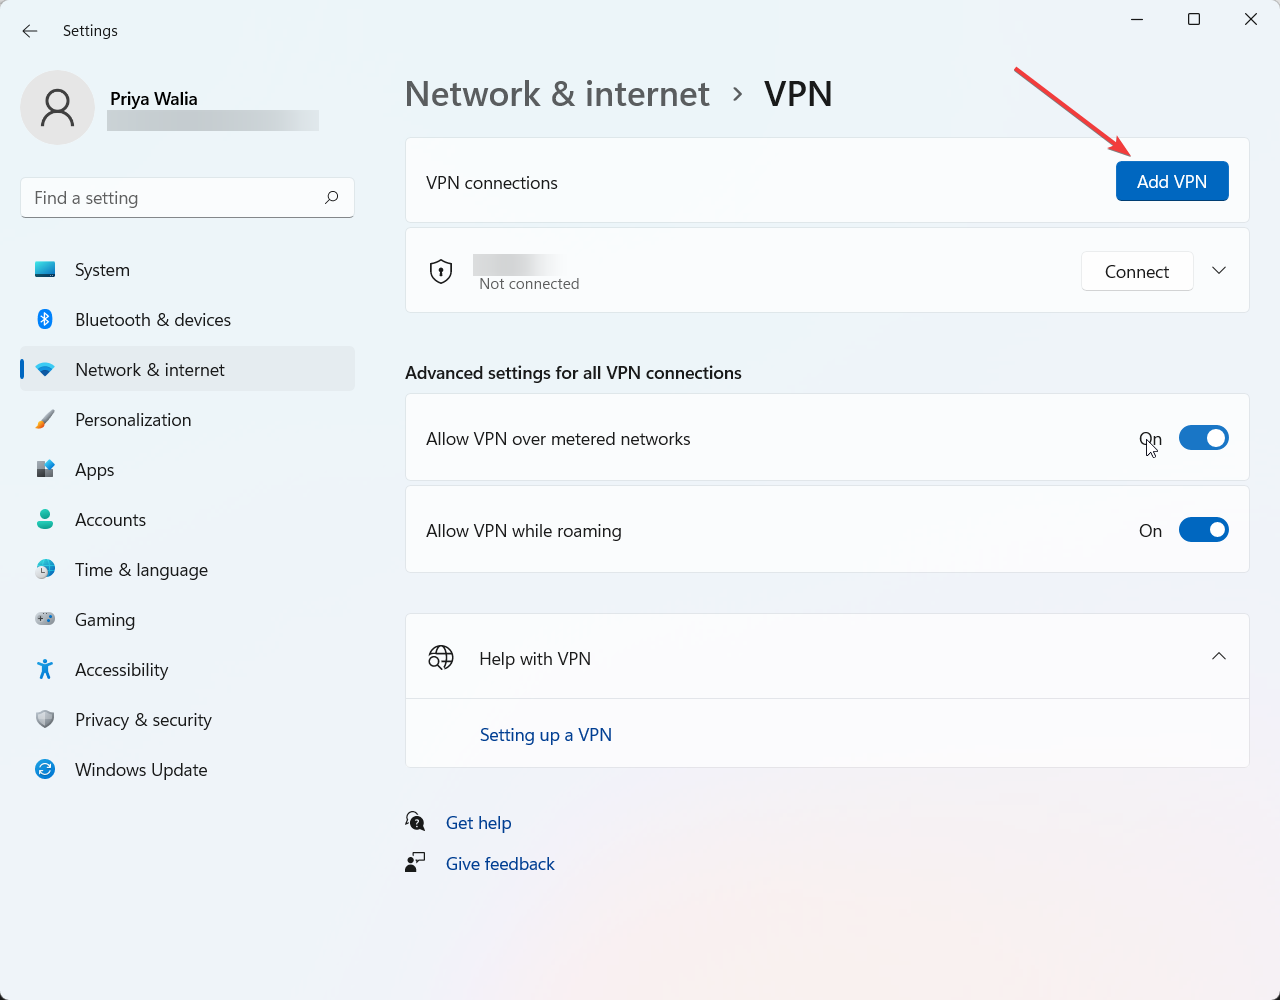Click the Network wifi icon
The height and width of the screenshot is (1000, 1280).
coord(45,369)
